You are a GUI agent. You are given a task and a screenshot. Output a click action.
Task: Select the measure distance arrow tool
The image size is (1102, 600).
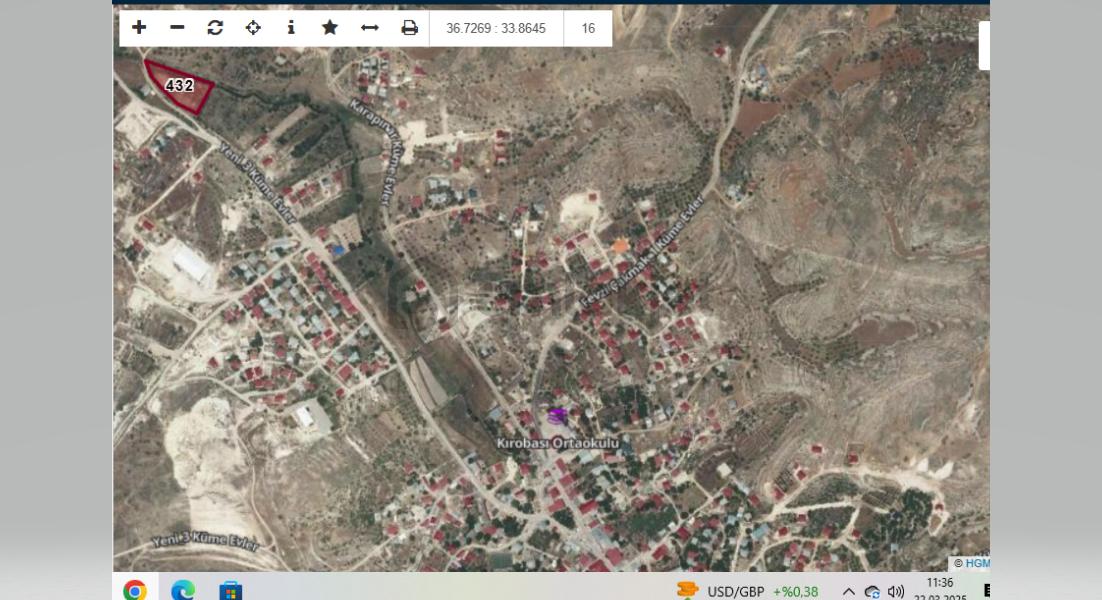coord(370,27)
